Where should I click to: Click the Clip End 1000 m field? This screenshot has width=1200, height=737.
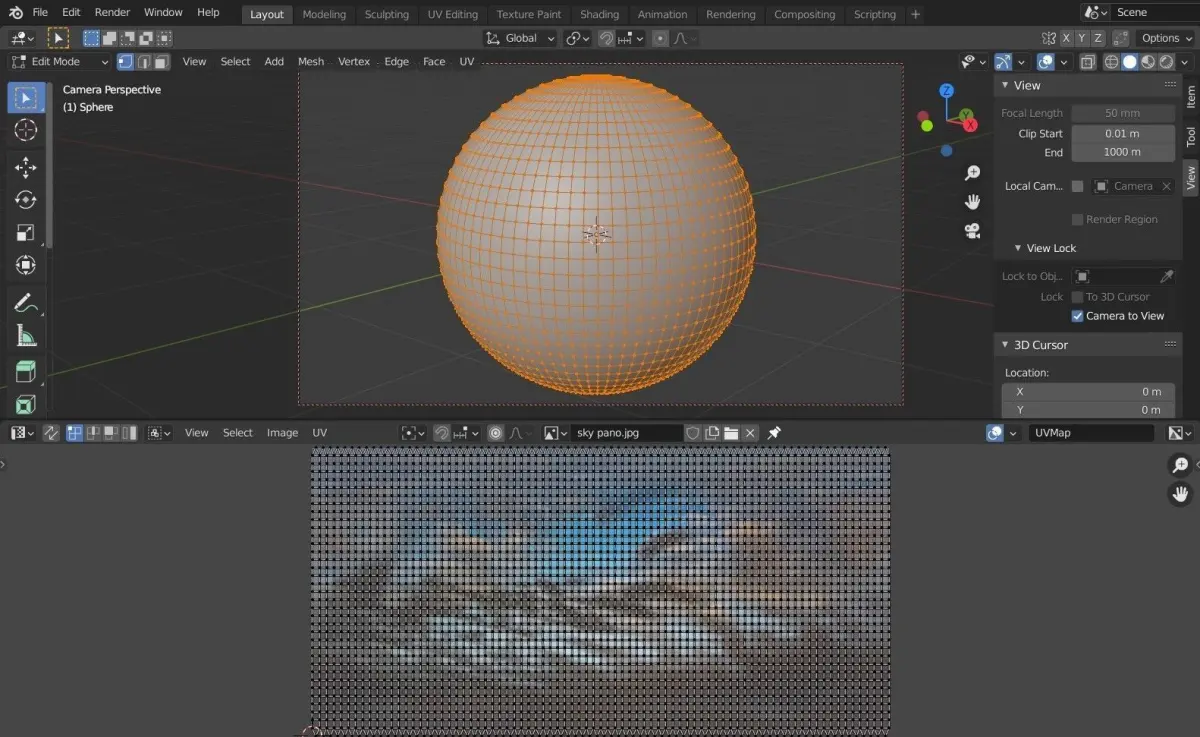point(1123,153)
